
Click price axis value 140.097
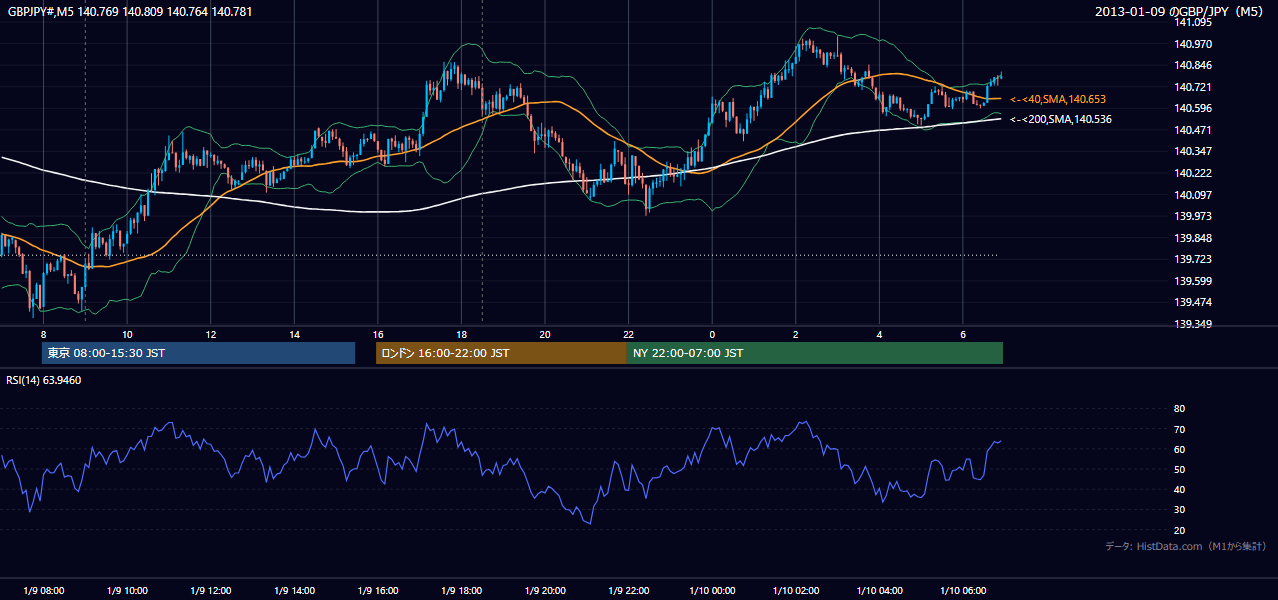click(x=1194, y=194)
